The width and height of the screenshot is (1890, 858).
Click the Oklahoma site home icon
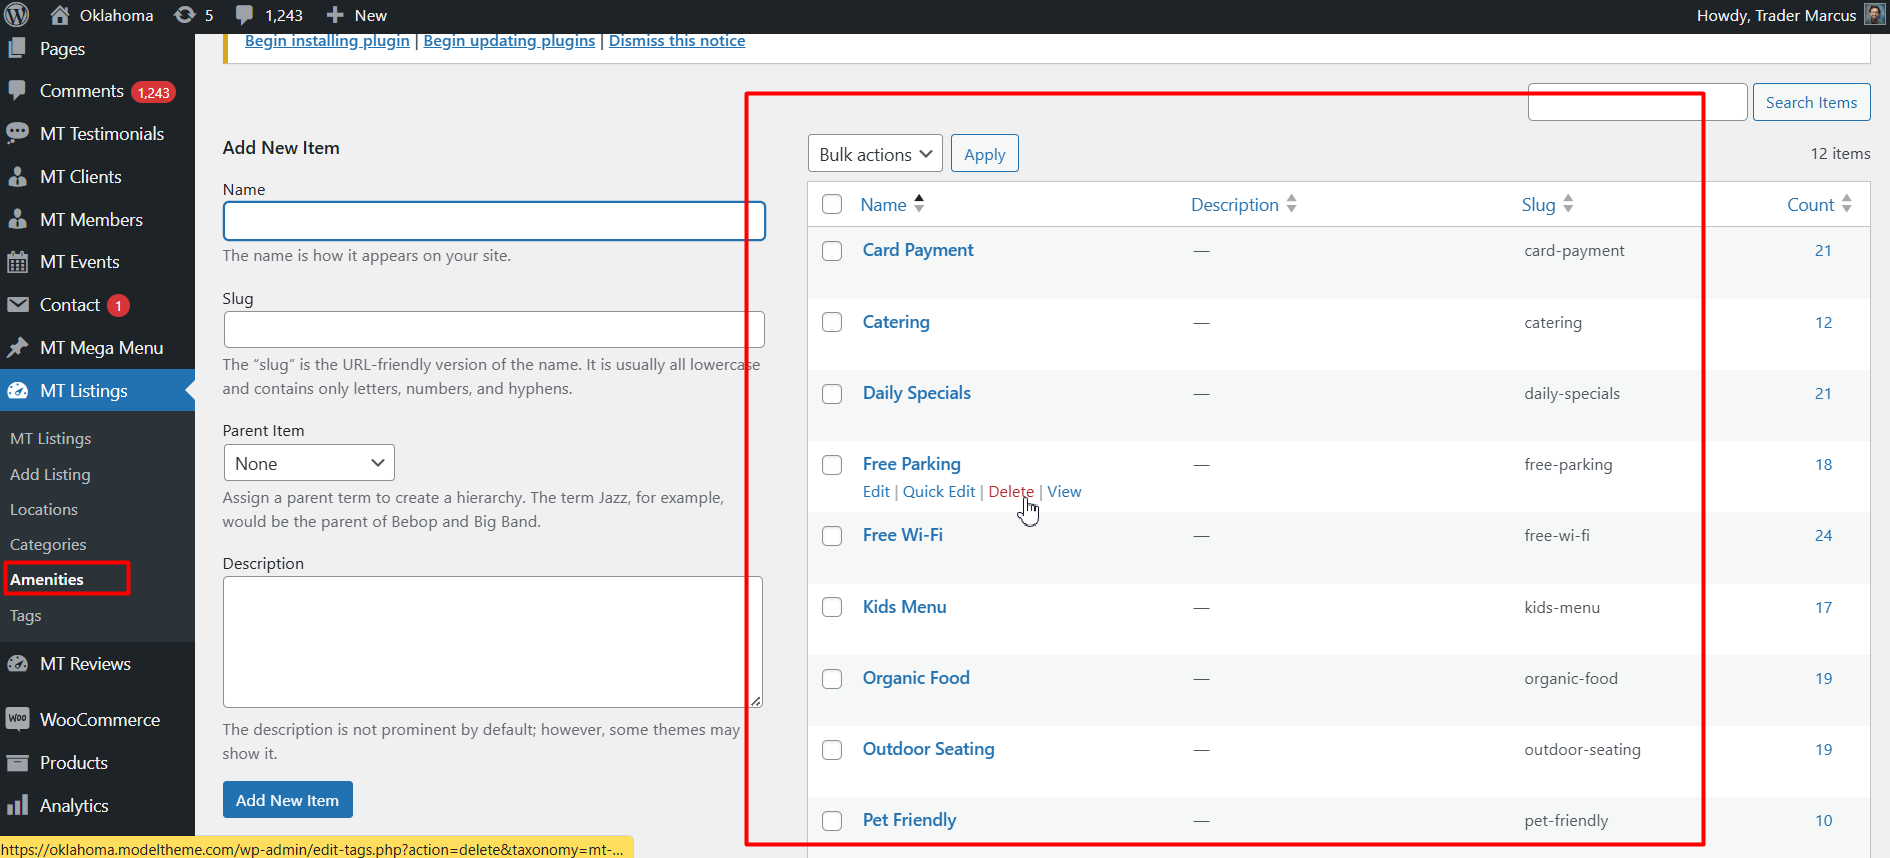(x=60, y=15)
